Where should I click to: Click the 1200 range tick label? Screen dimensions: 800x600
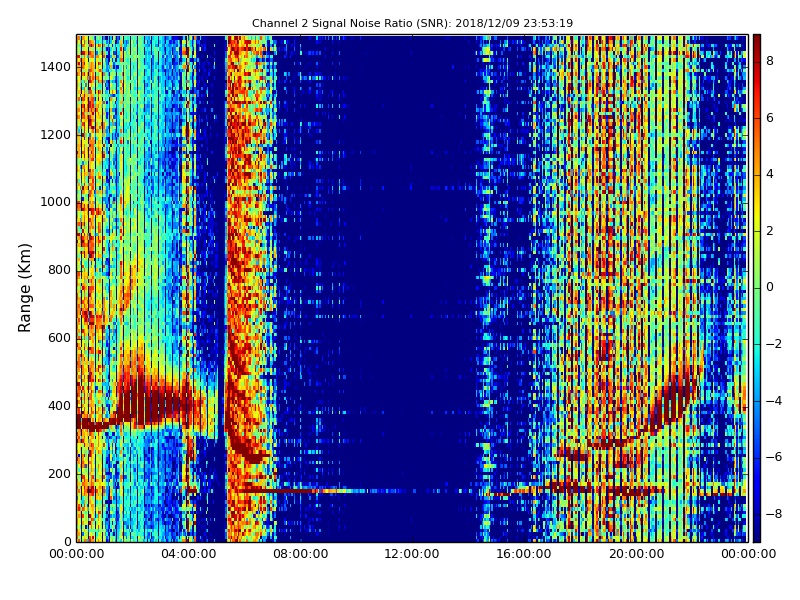tap(56, 135)
